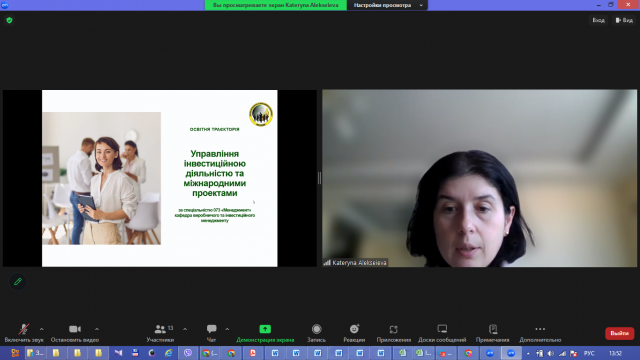Expand participants options arrow
Screen dimensions: 640x360
coord(185,329)
